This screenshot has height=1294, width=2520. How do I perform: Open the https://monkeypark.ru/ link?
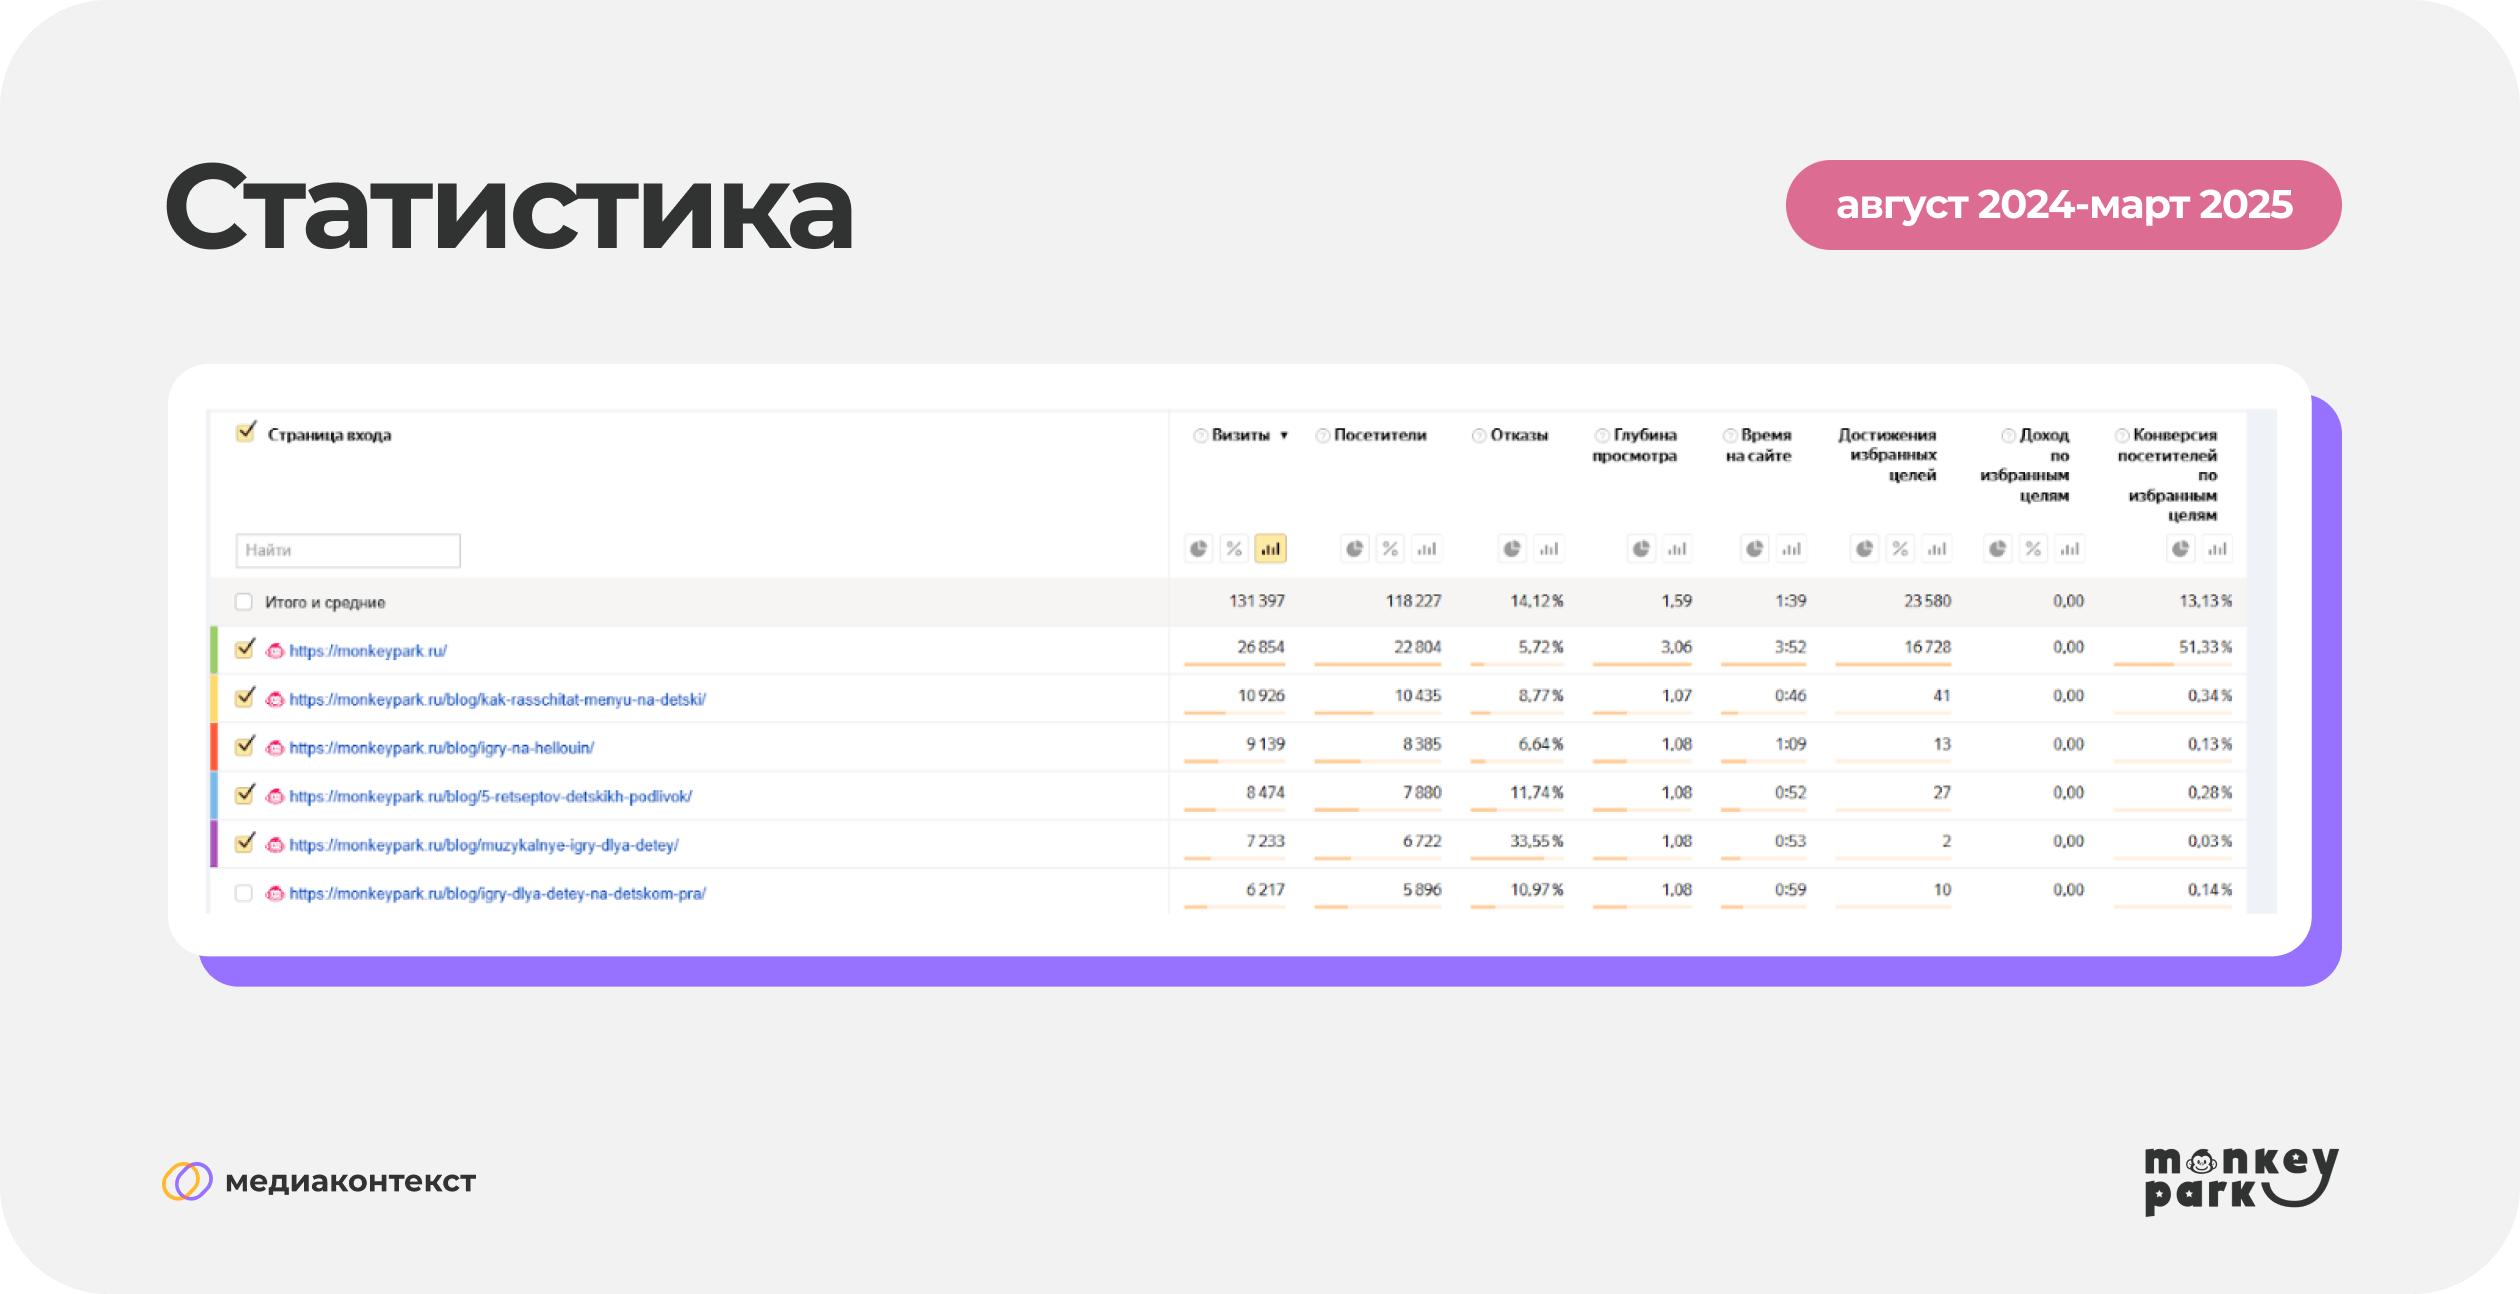(367, 651)
